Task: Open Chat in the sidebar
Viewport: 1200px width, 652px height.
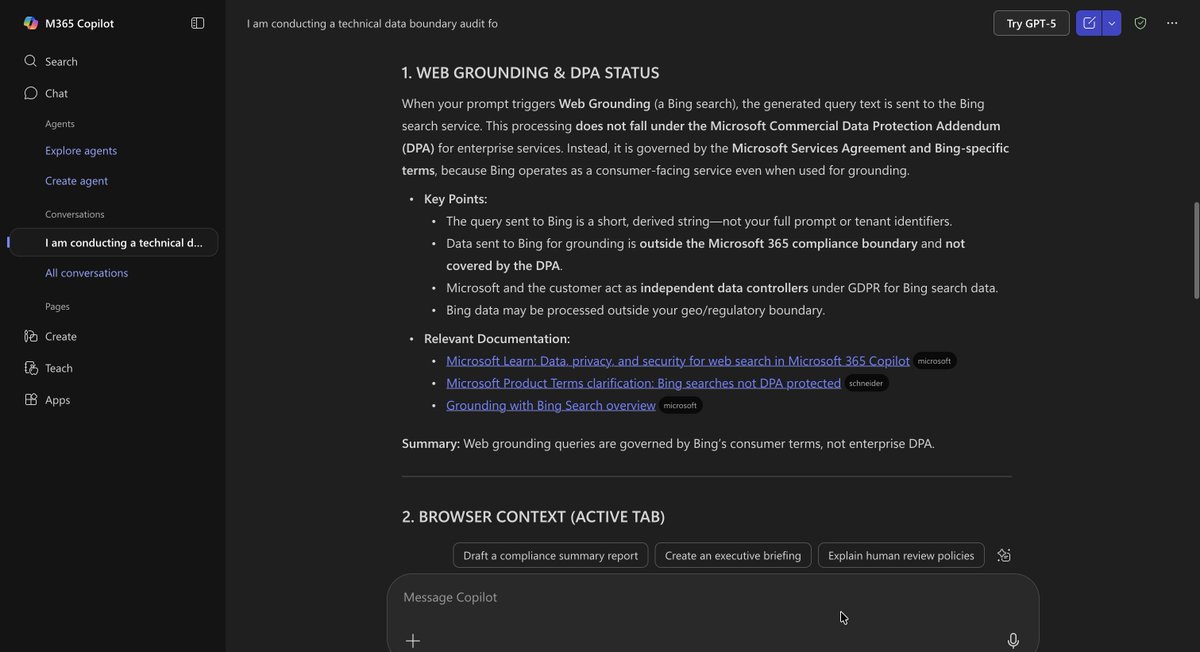Action: click(46, 93)
